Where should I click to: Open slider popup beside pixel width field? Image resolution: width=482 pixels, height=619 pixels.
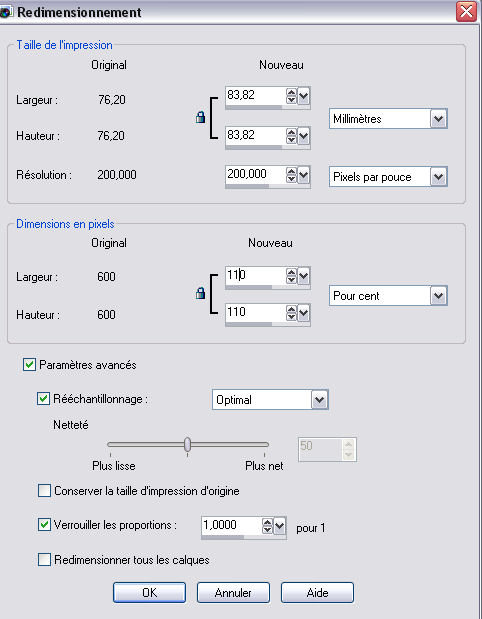click(304, 276)
